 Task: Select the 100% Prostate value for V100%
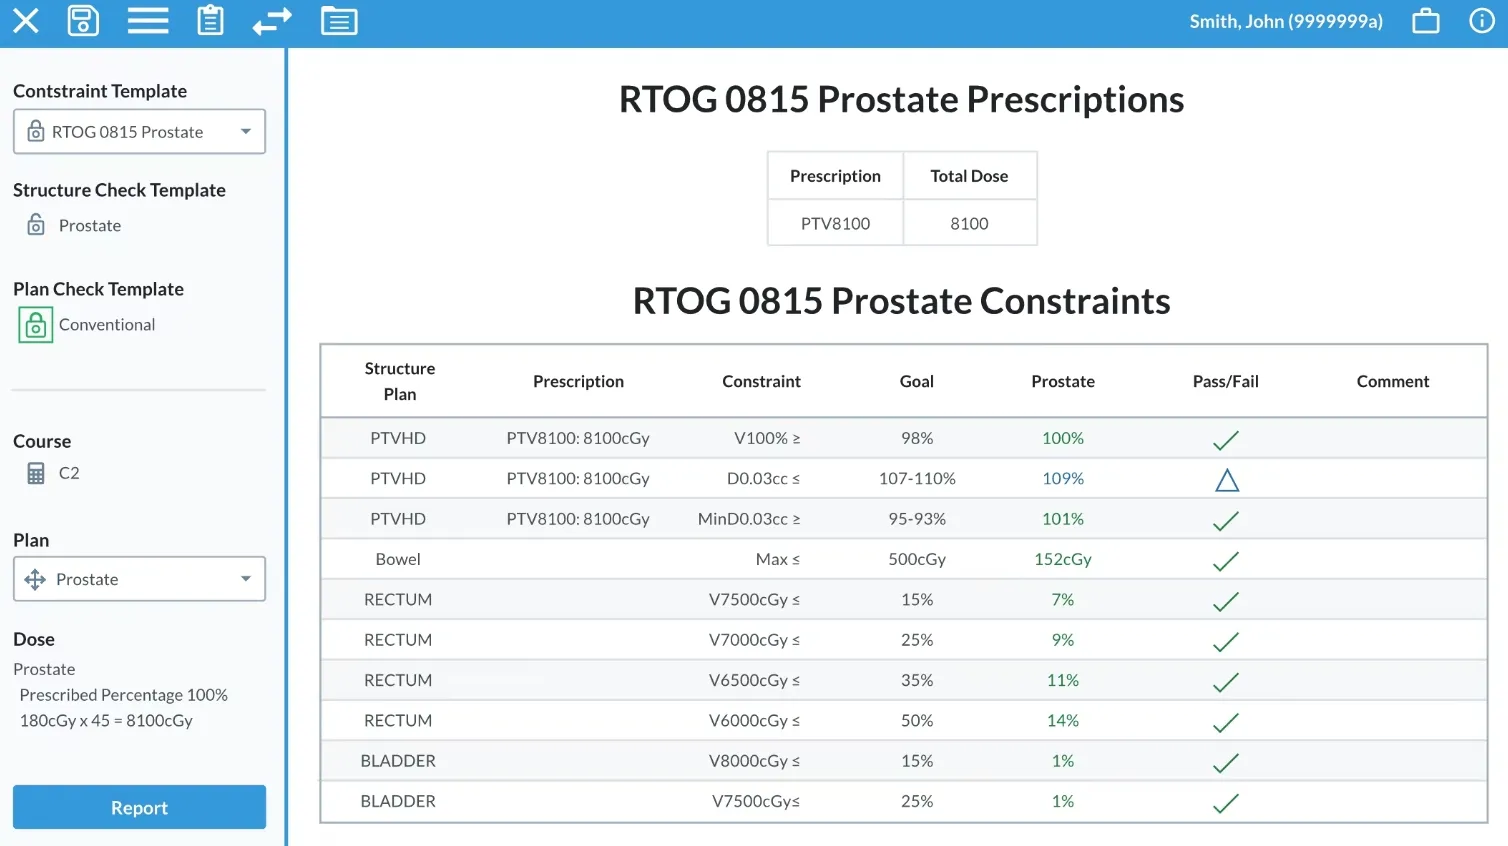pyautogui.click(x=1062, y=438)
